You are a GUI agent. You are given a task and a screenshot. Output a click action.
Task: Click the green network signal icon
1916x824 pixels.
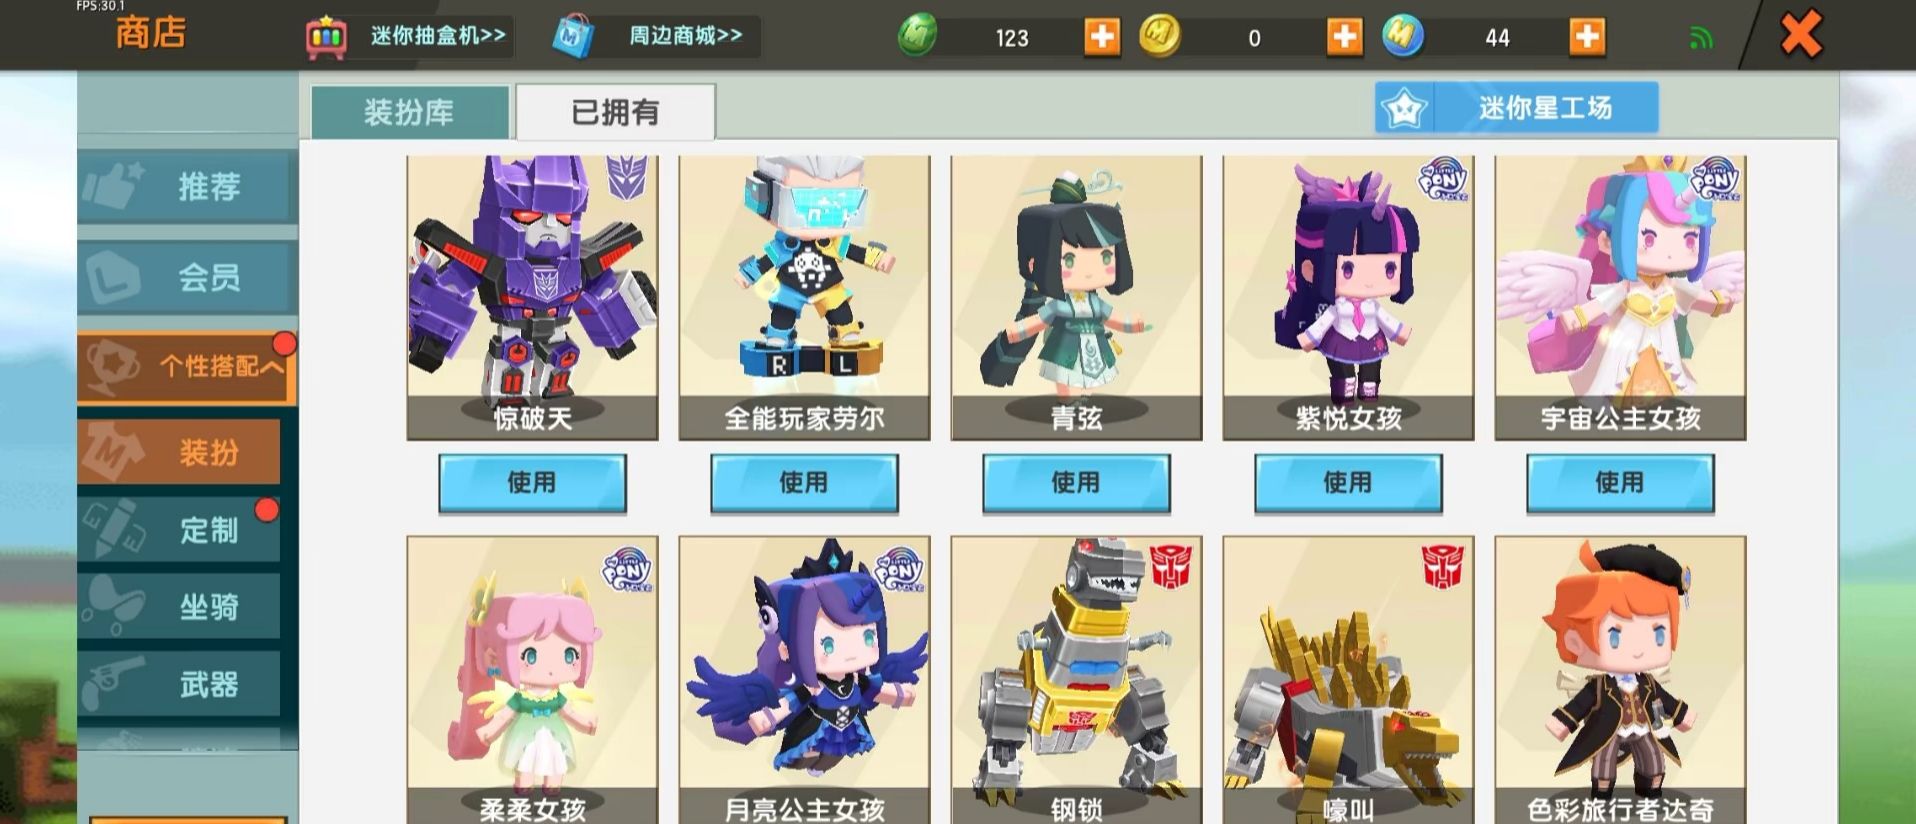click(x=1701, y=39)
